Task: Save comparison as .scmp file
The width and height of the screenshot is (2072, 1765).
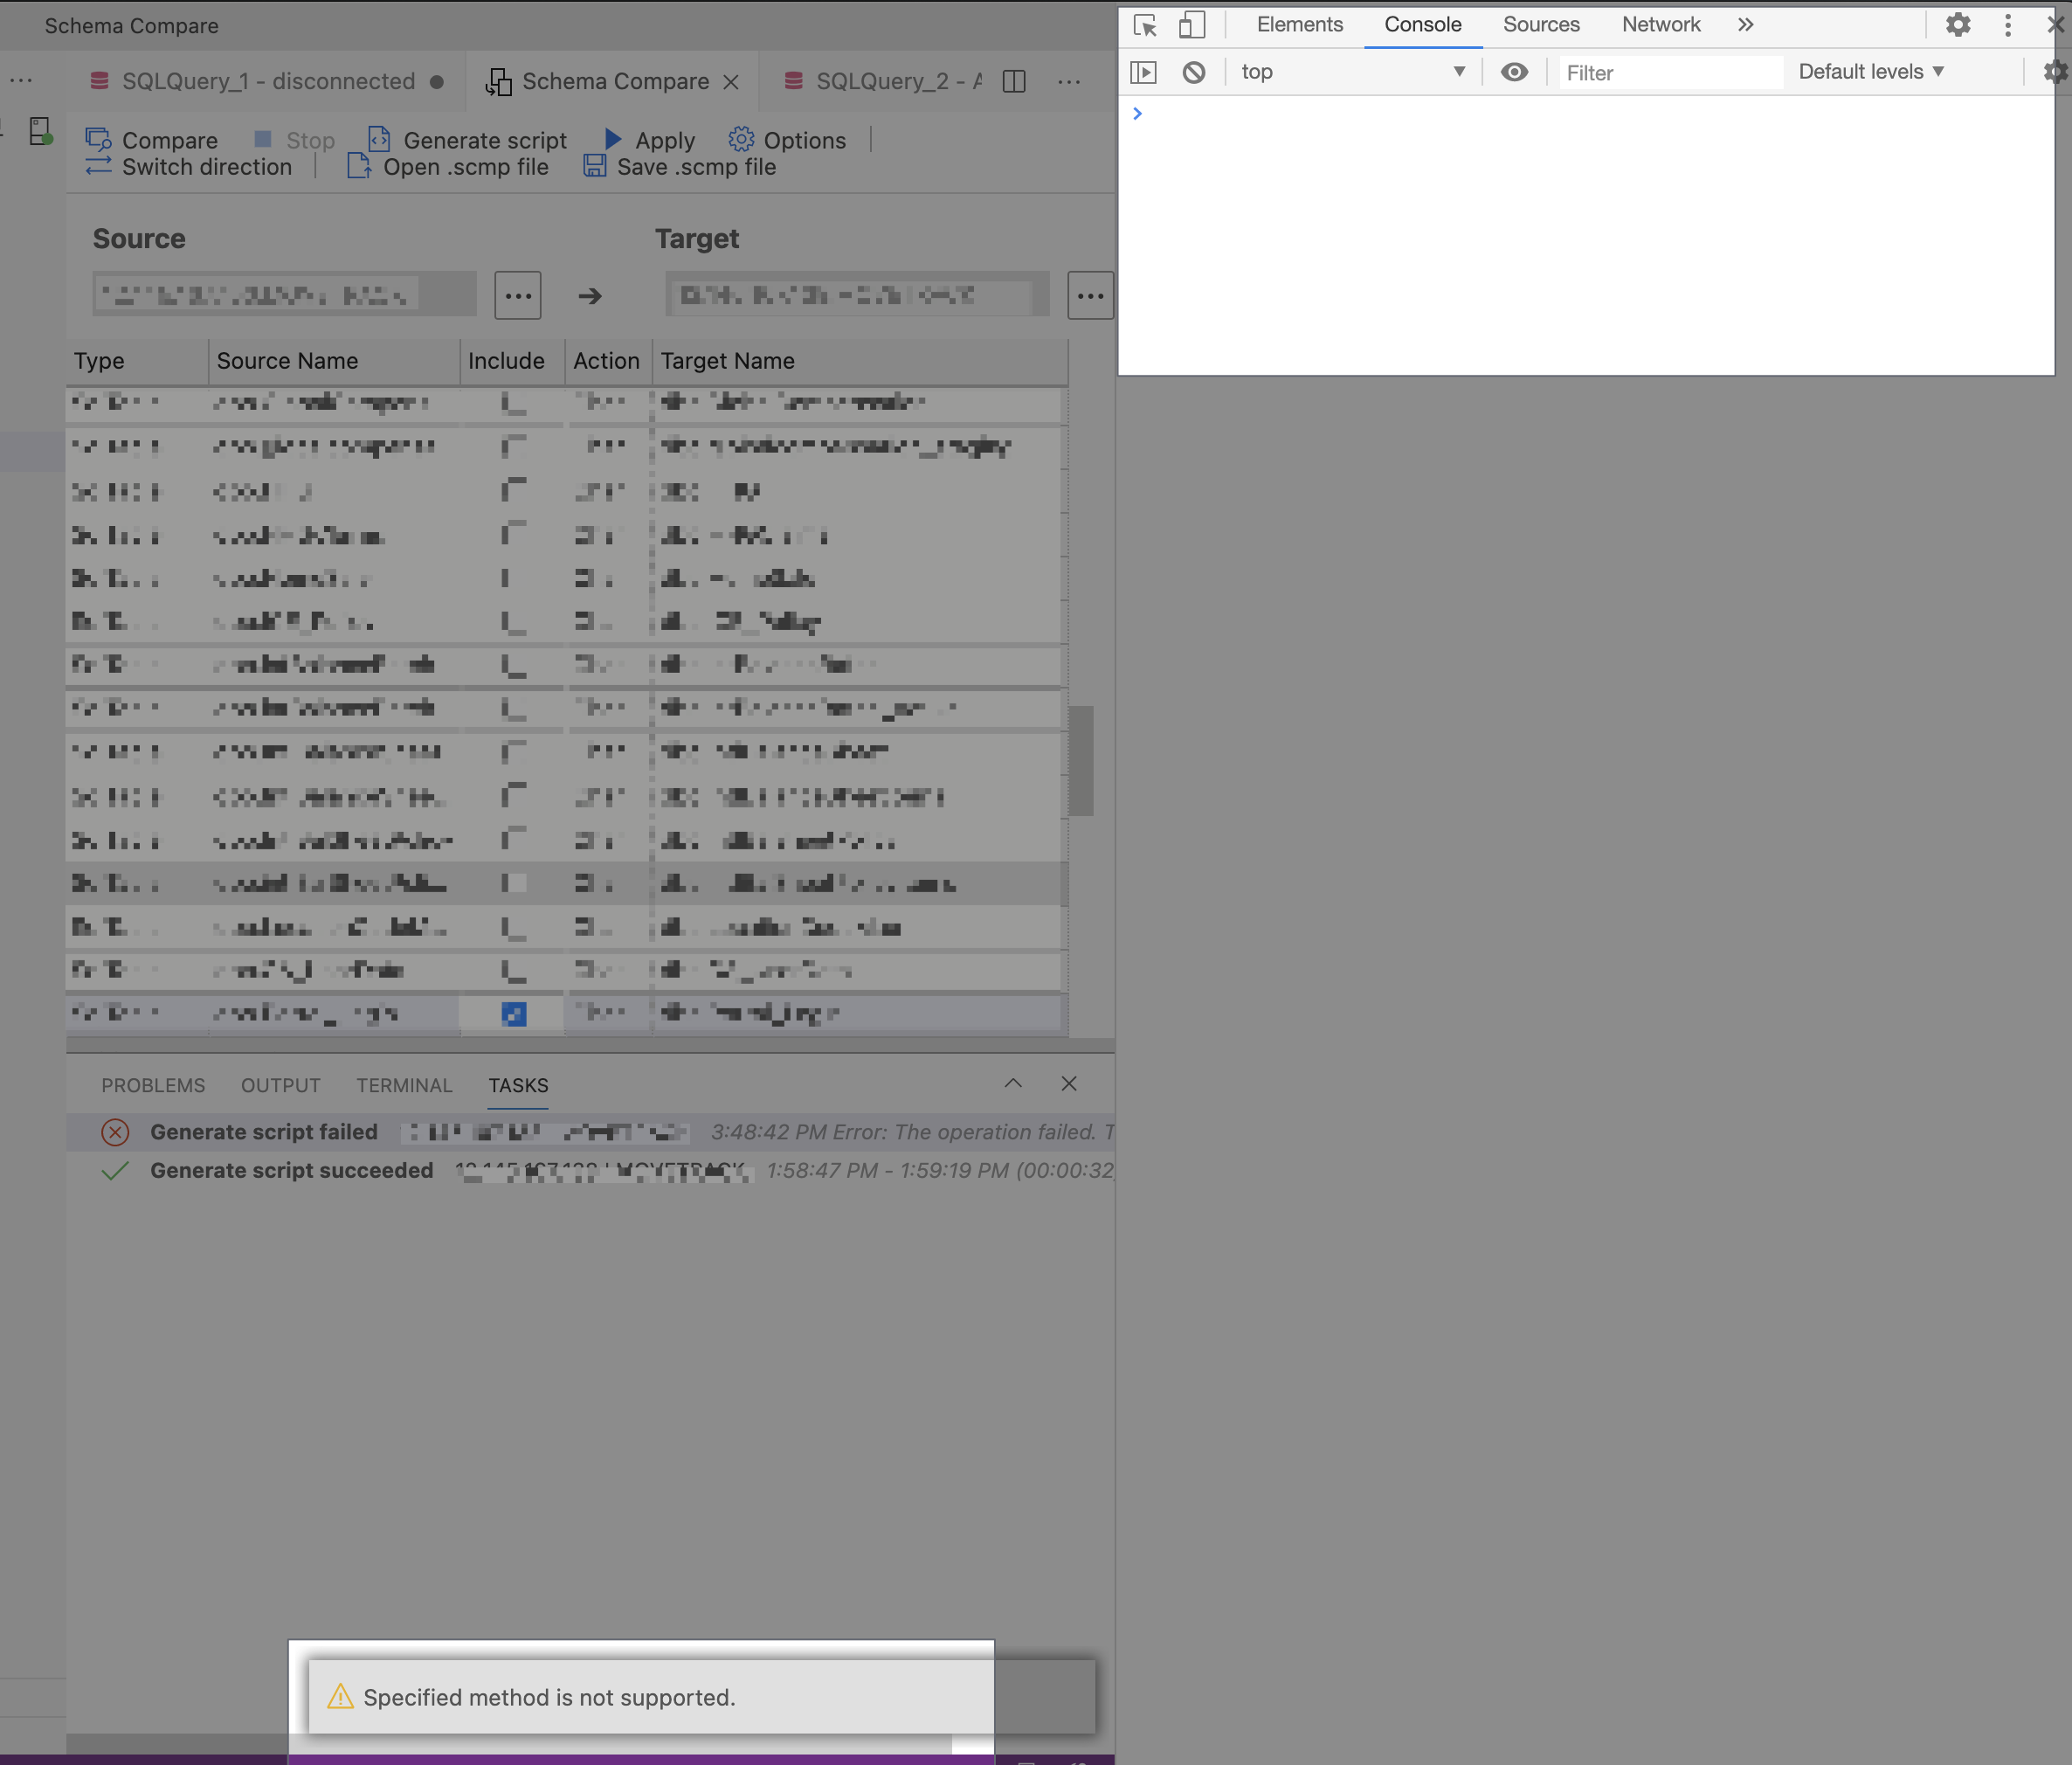Action: (x=680, y=167)
